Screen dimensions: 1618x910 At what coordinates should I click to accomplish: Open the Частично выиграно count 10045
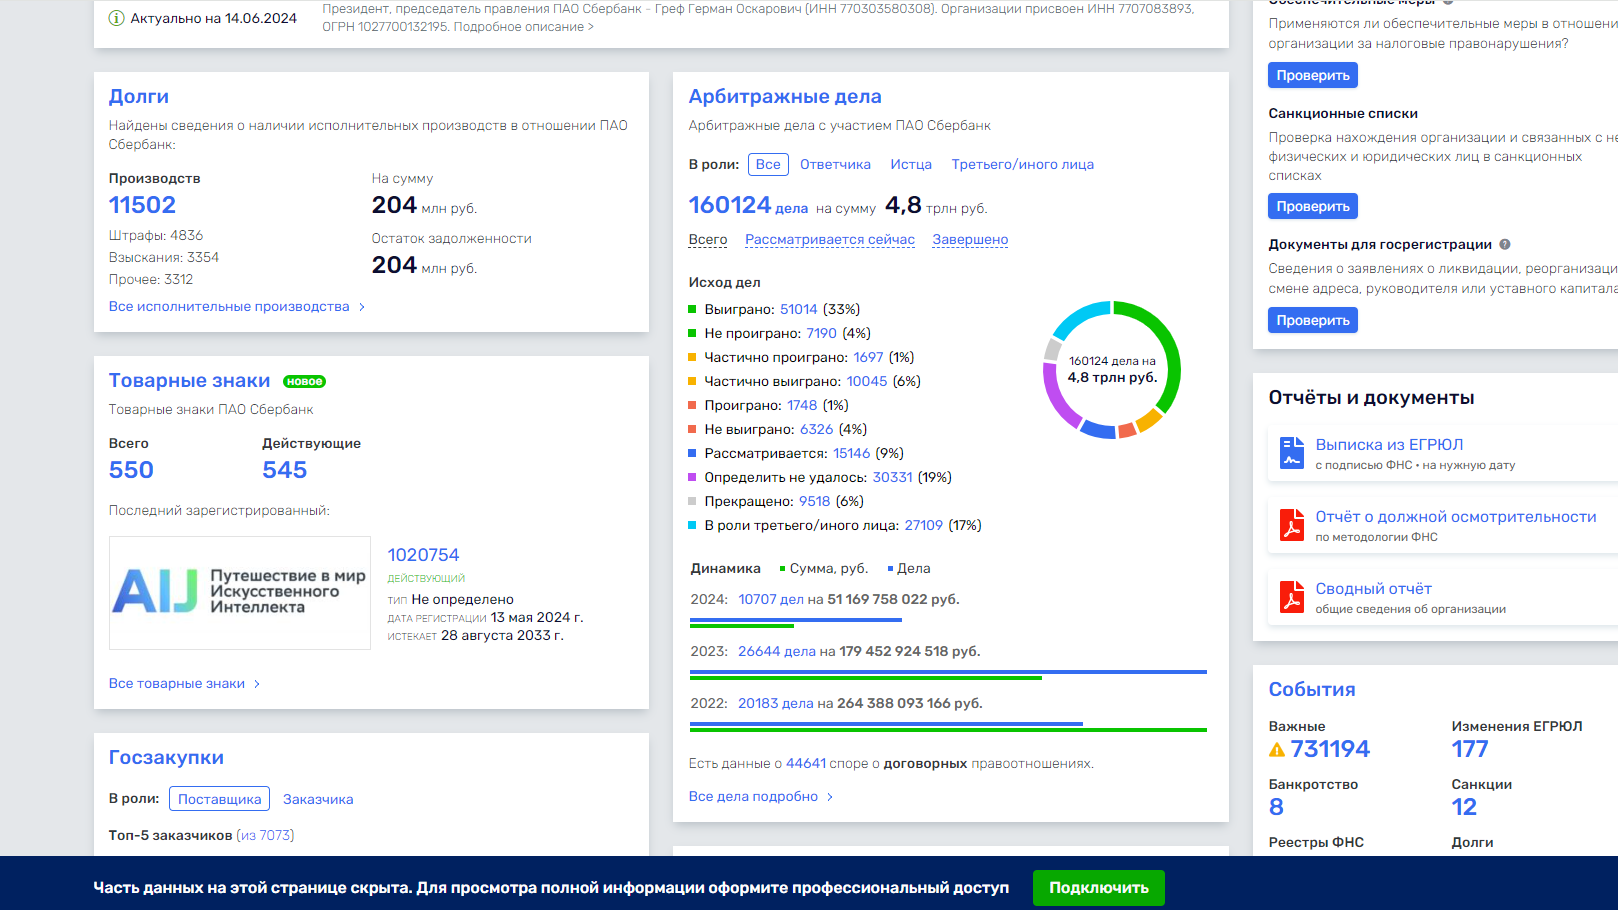coord(867,381)
